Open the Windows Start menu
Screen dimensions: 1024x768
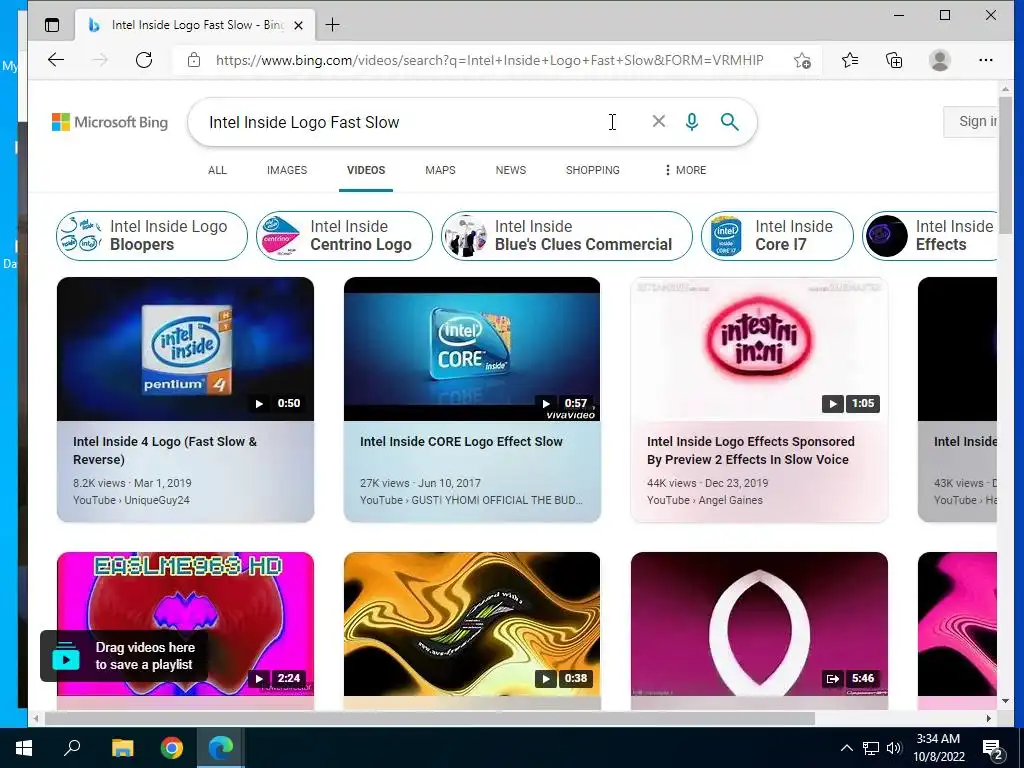tap(24, 748)
